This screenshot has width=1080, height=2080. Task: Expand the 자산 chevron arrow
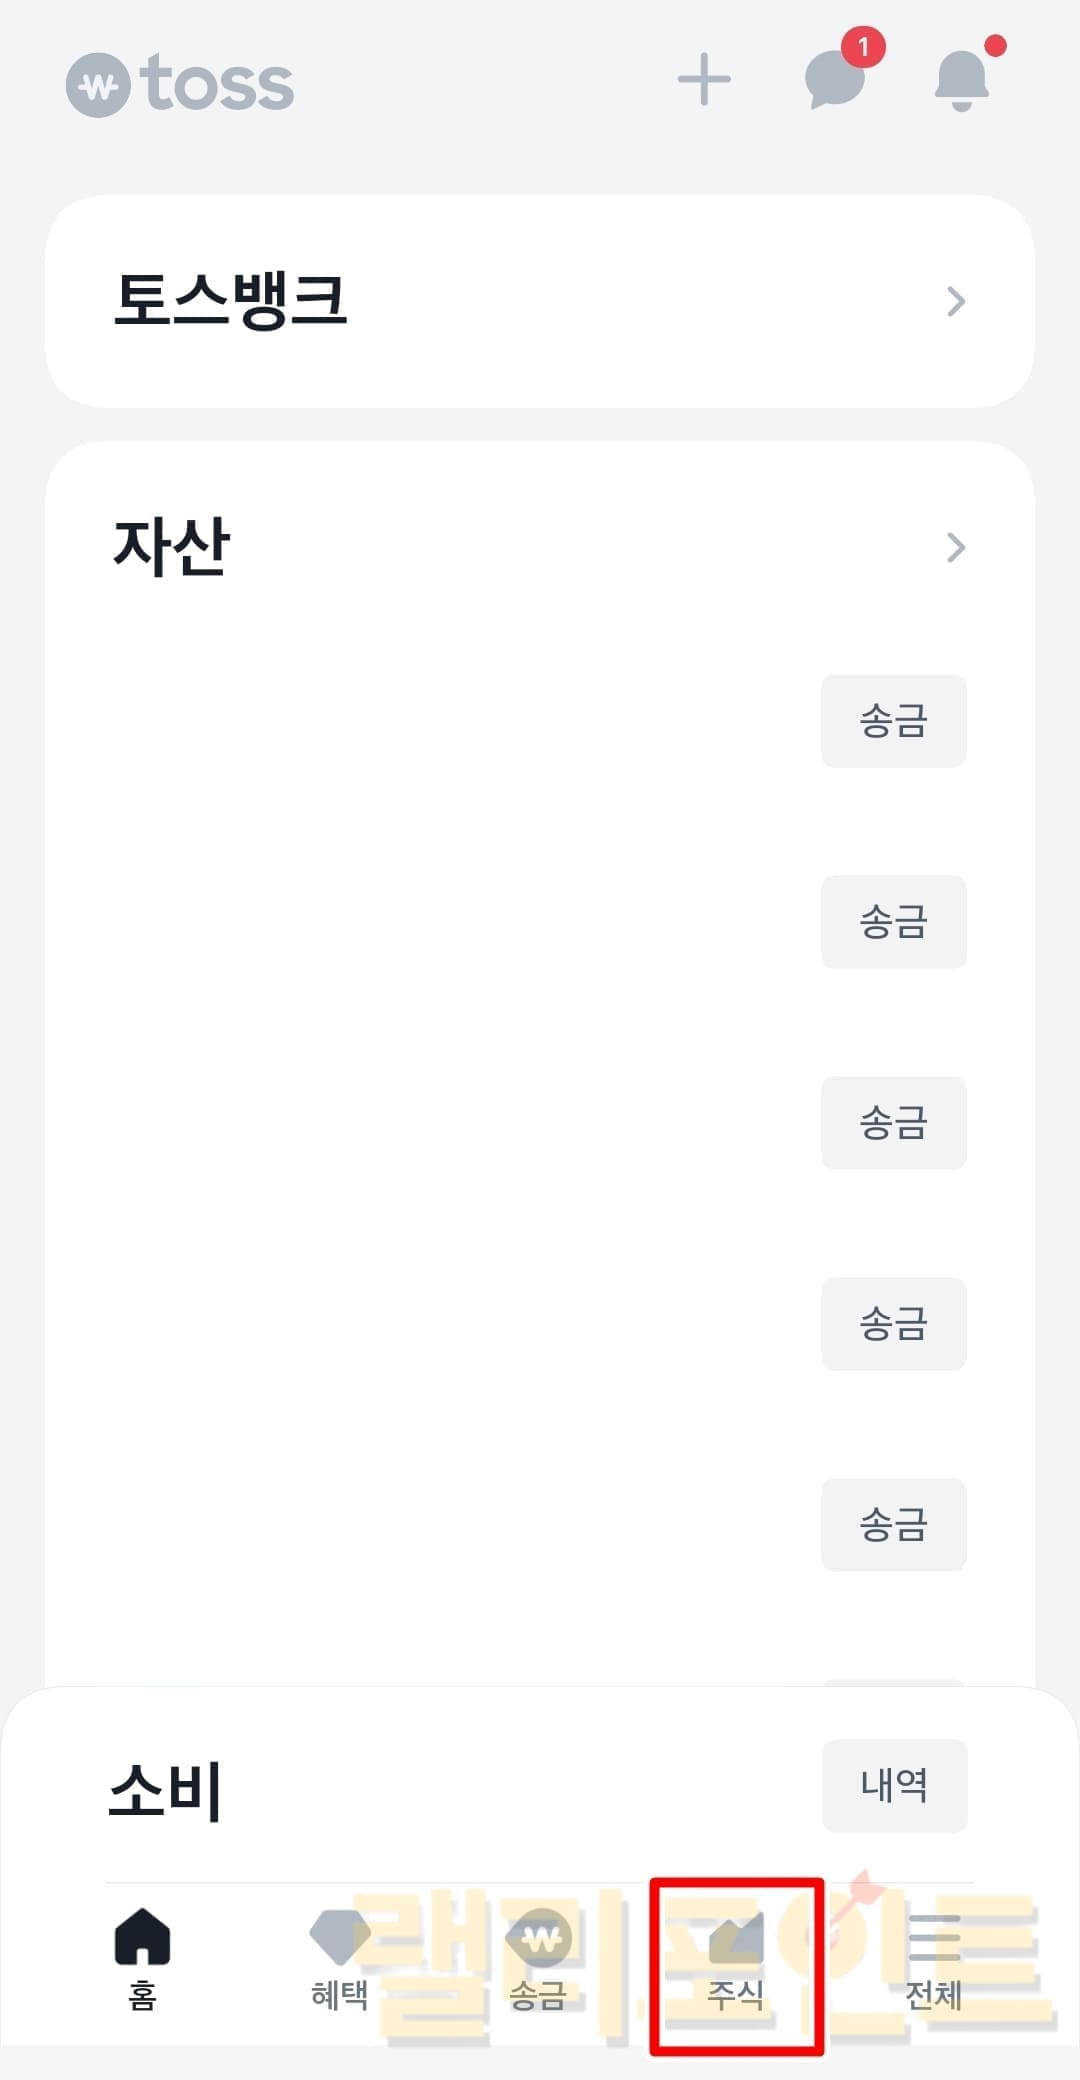coord(956,547)
